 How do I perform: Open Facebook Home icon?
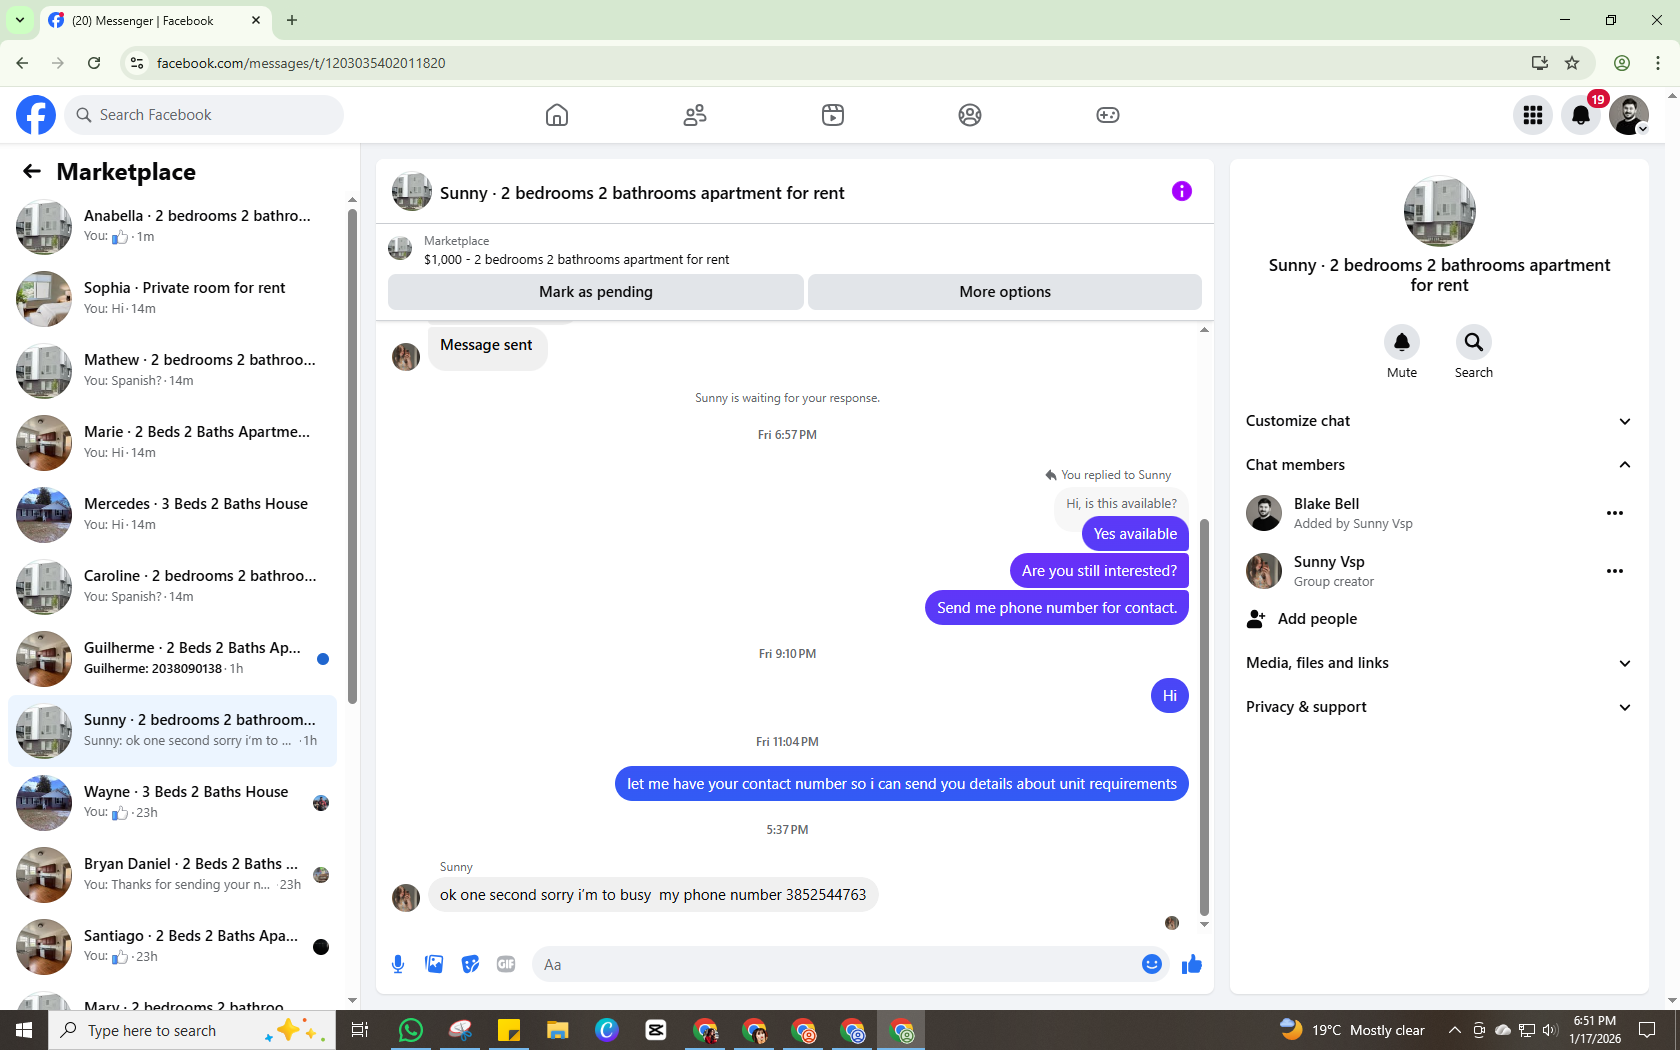pos(557,115)
